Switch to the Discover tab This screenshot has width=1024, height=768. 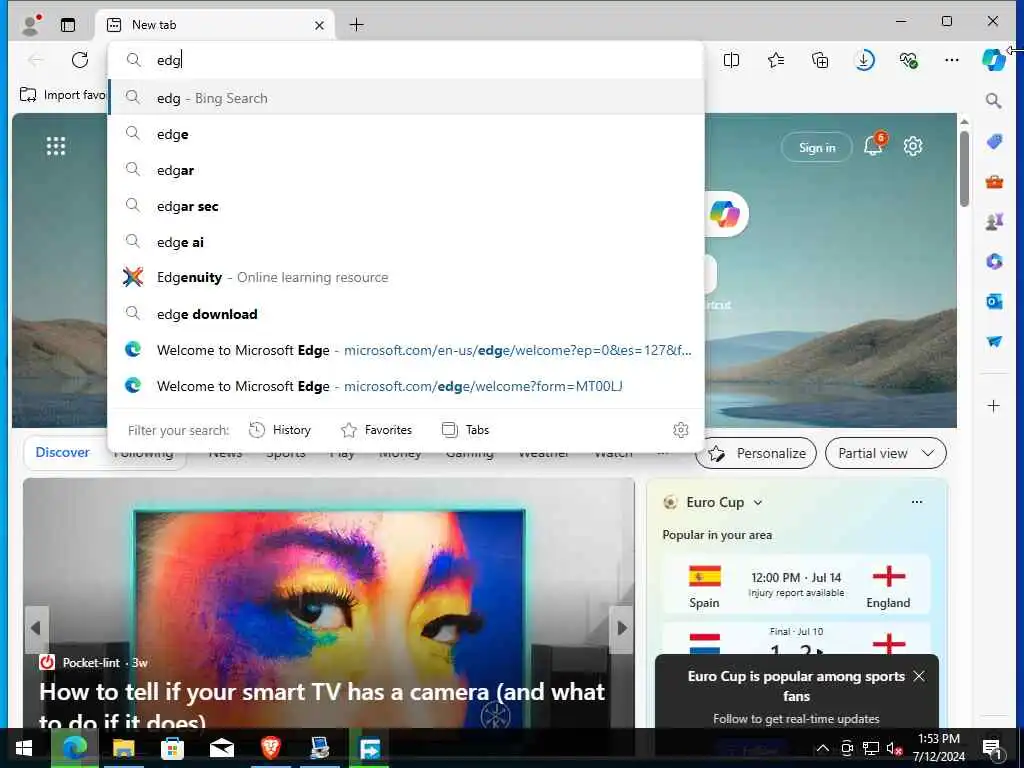63,452
